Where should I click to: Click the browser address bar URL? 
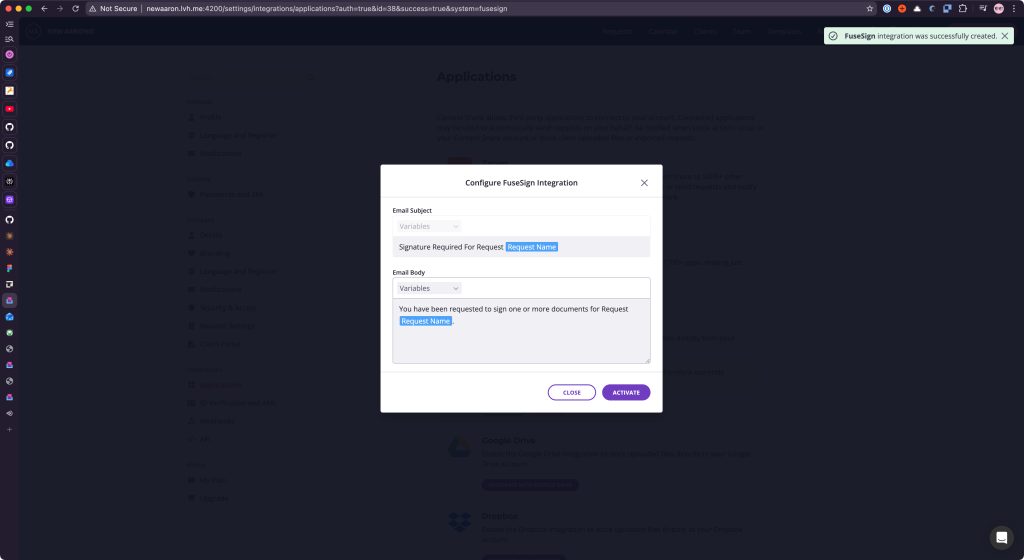tap(327, 8)
